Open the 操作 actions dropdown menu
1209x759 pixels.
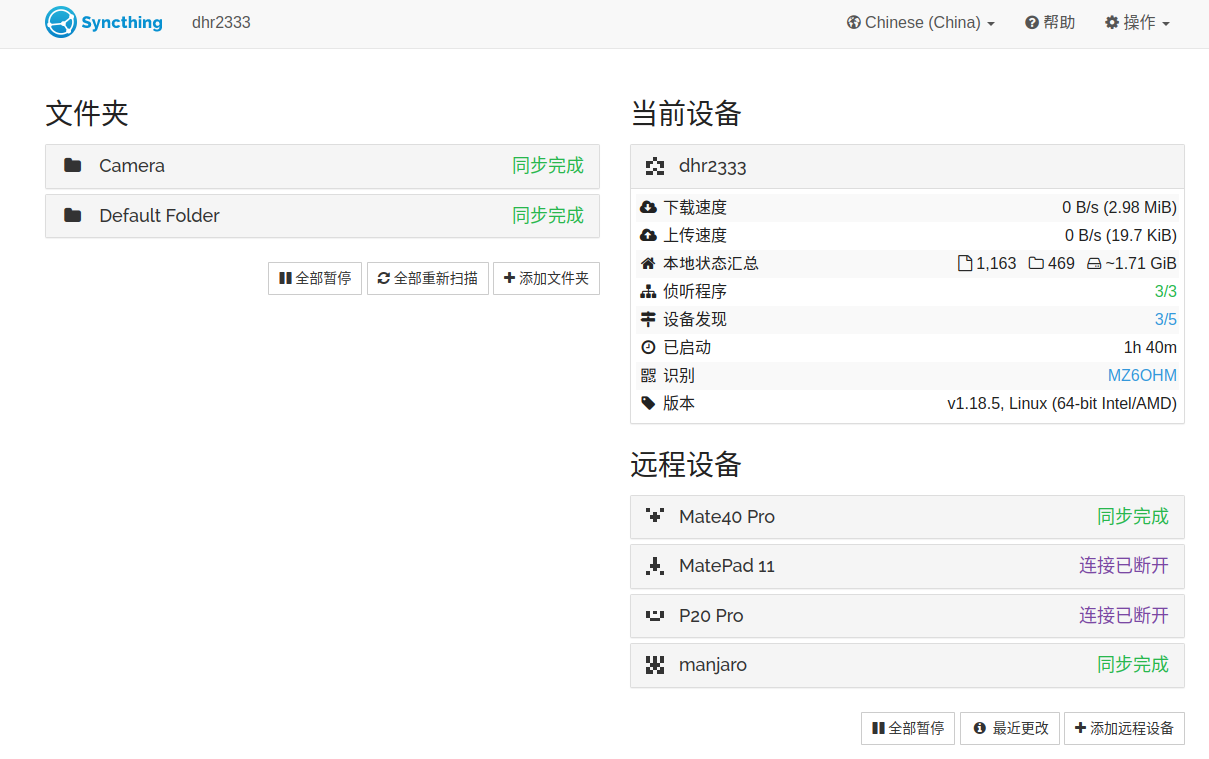(1137, 23)
